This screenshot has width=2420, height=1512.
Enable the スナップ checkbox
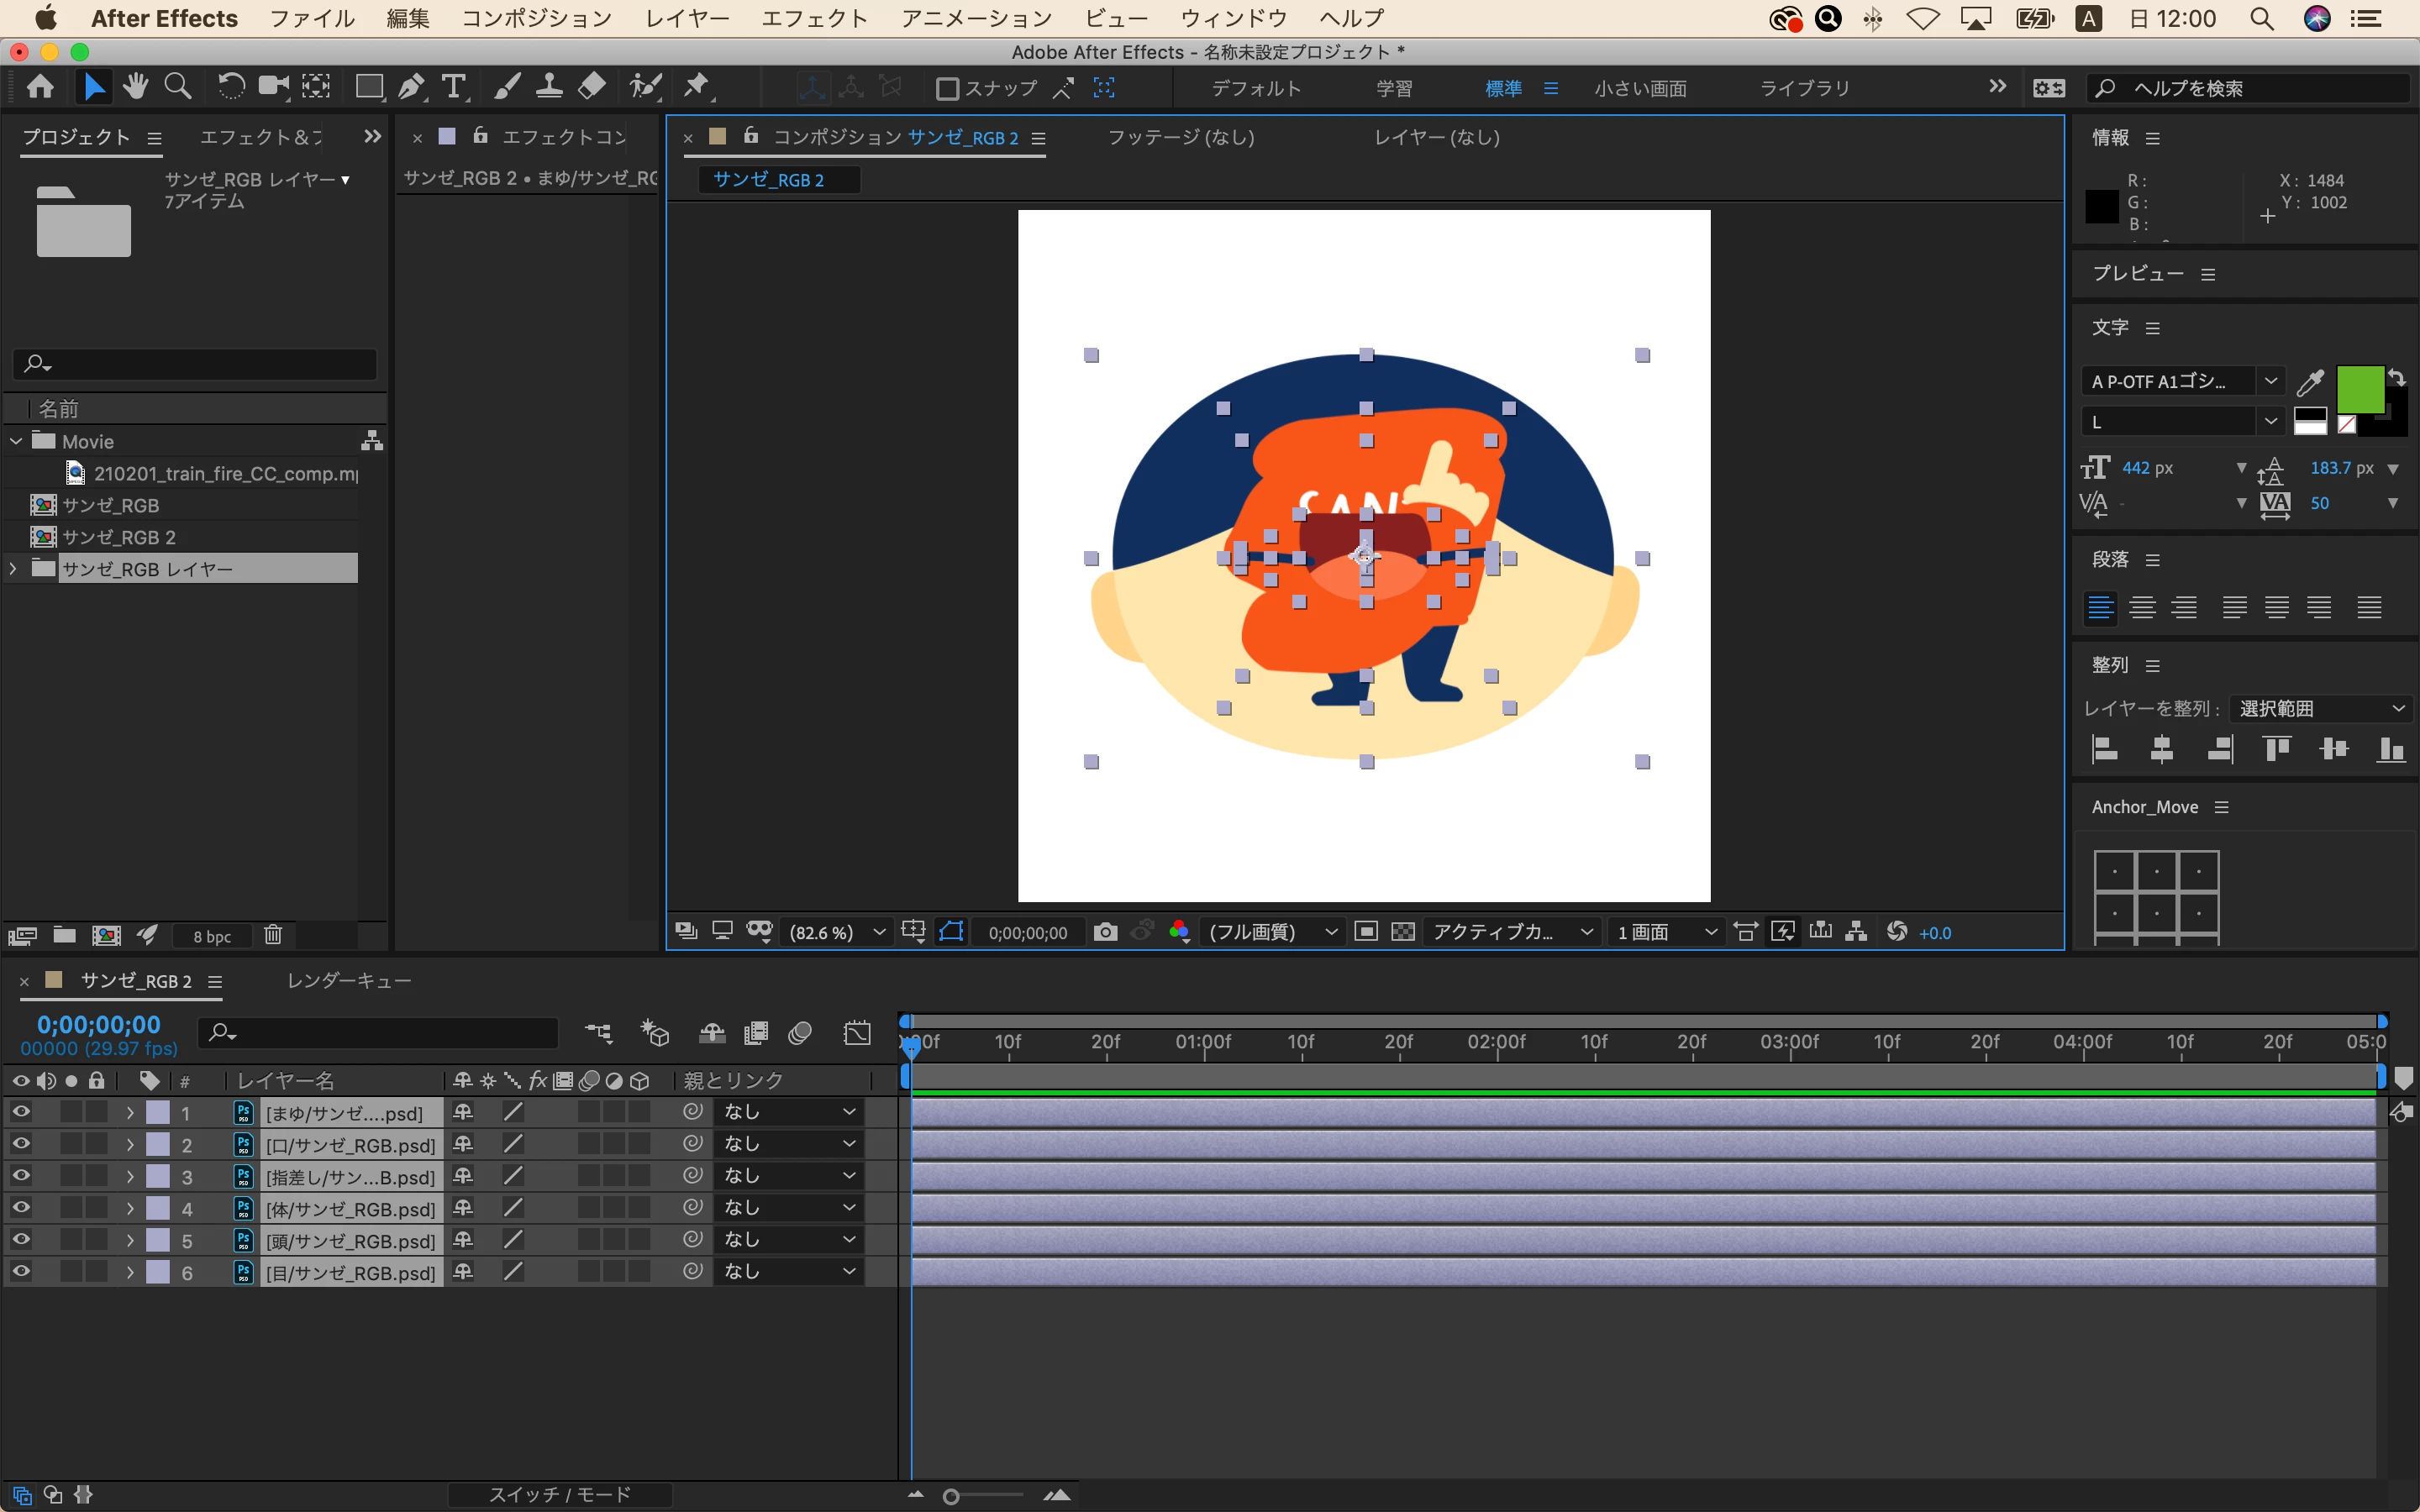947,89
